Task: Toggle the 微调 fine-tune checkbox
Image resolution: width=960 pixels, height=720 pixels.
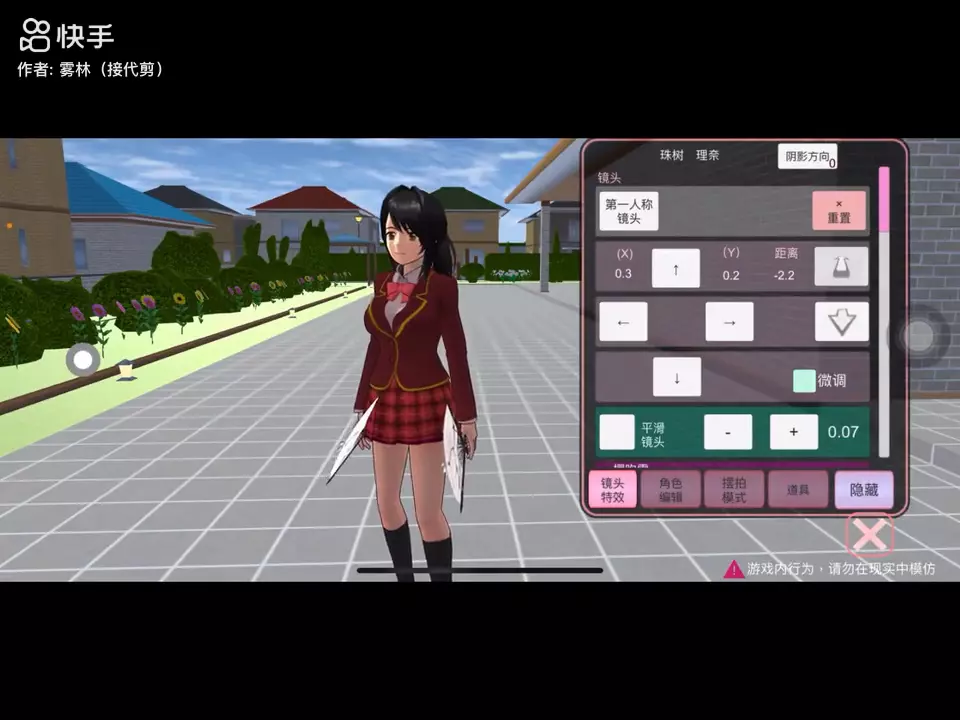Action: coord(804,381)
